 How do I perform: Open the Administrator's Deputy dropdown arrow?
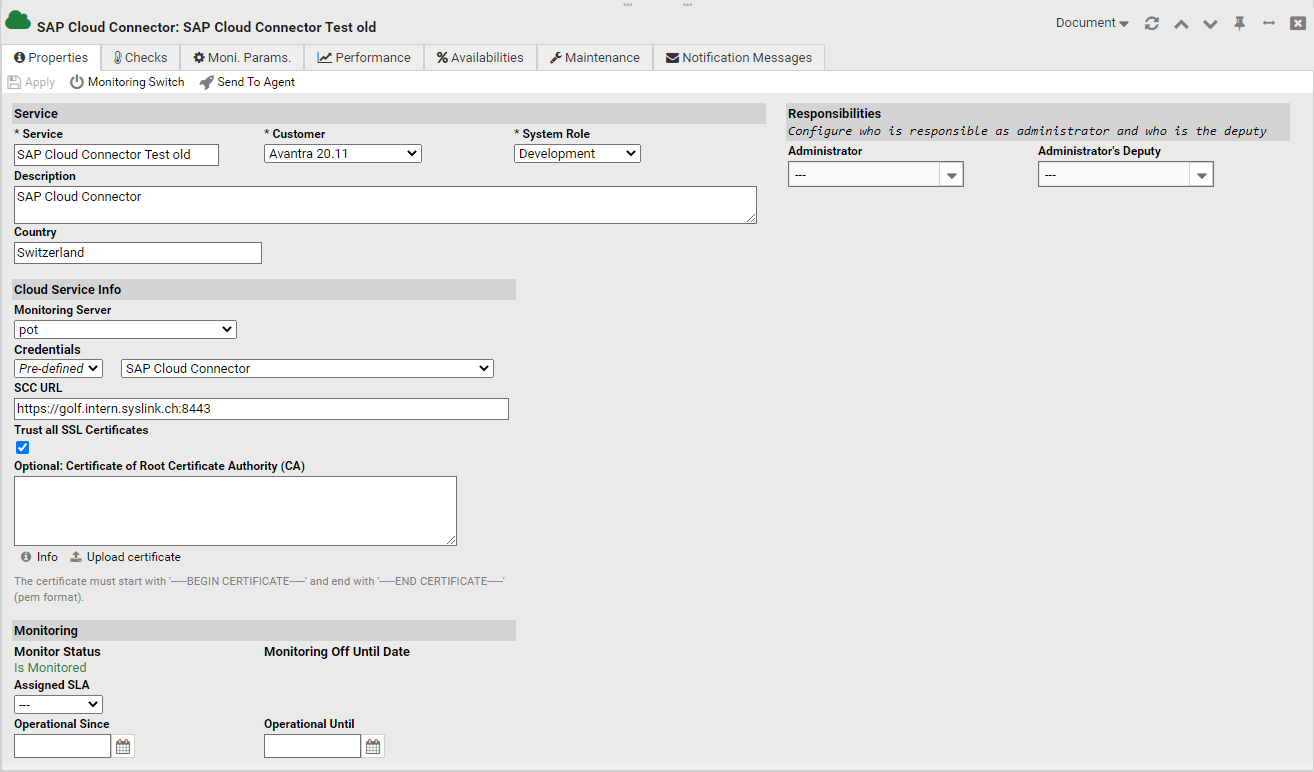point(1202,176)
